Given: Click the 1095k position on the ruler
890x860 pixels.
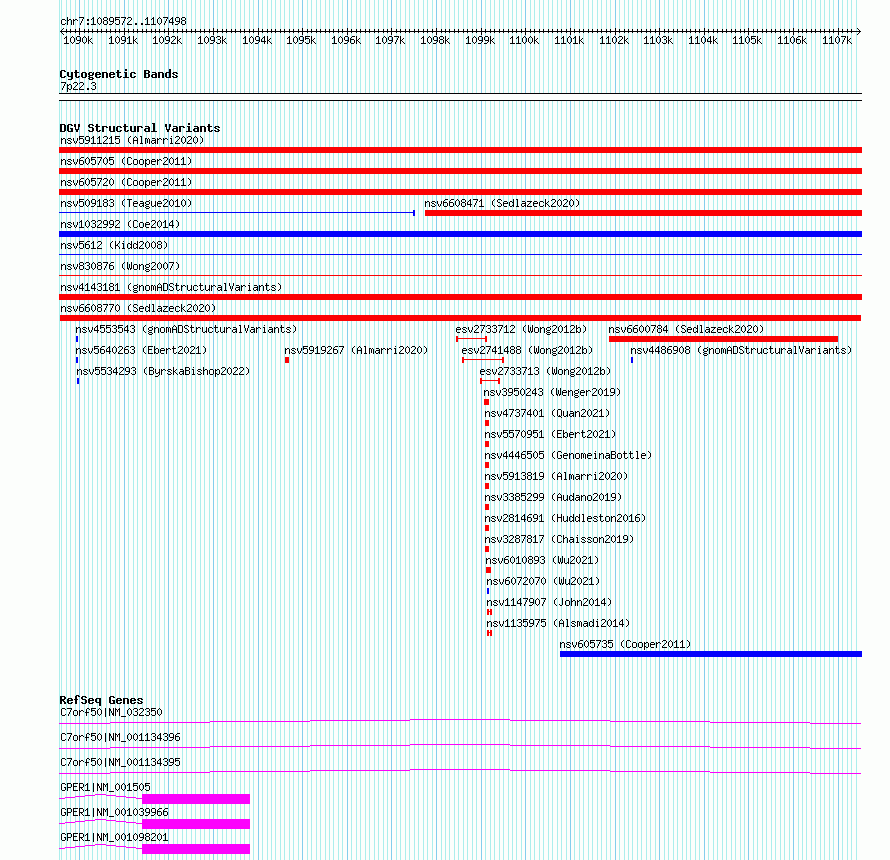Looking at the screenshot, I should coord(301,40).
